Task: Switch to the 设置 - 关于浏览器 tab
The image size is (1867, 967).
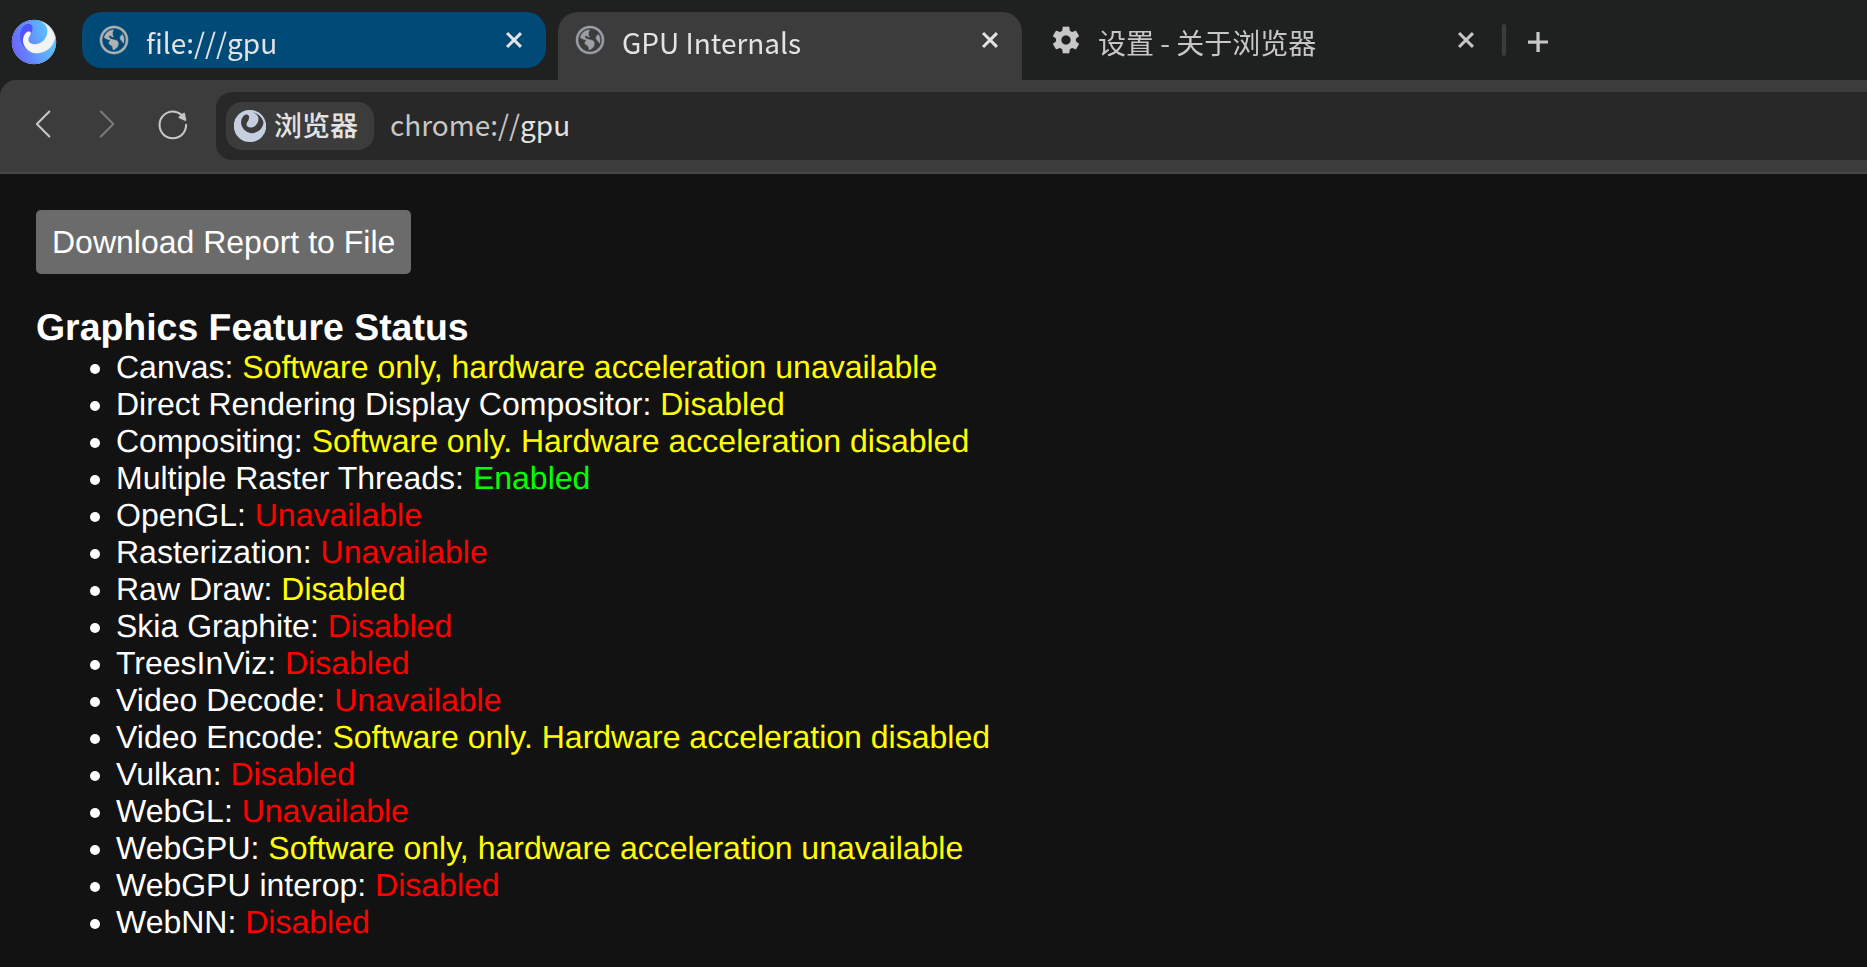Action: tap(1264, 41)
